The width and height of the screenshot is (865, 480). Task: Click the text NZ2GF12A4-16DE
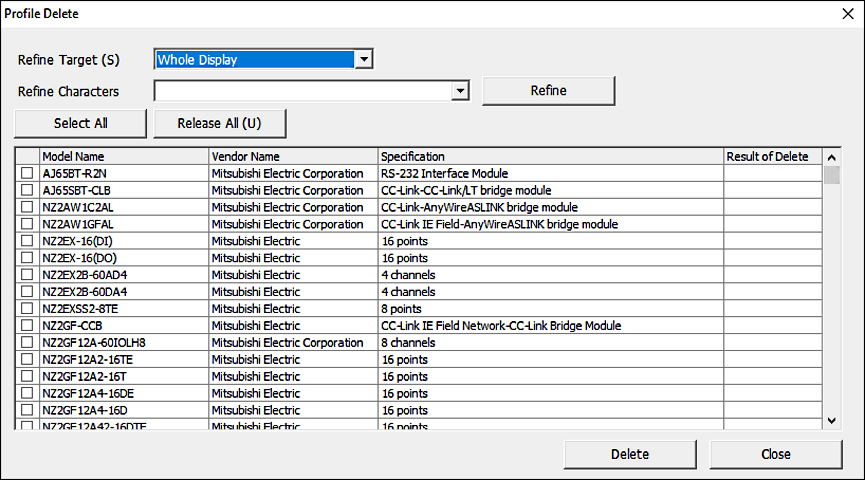point(88,393)
